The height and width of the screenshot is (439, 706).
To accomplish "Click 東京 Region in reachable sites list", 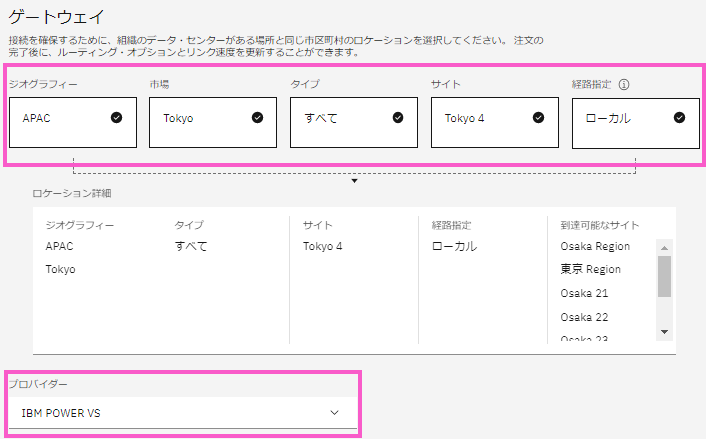I will (x=591, y=269).
